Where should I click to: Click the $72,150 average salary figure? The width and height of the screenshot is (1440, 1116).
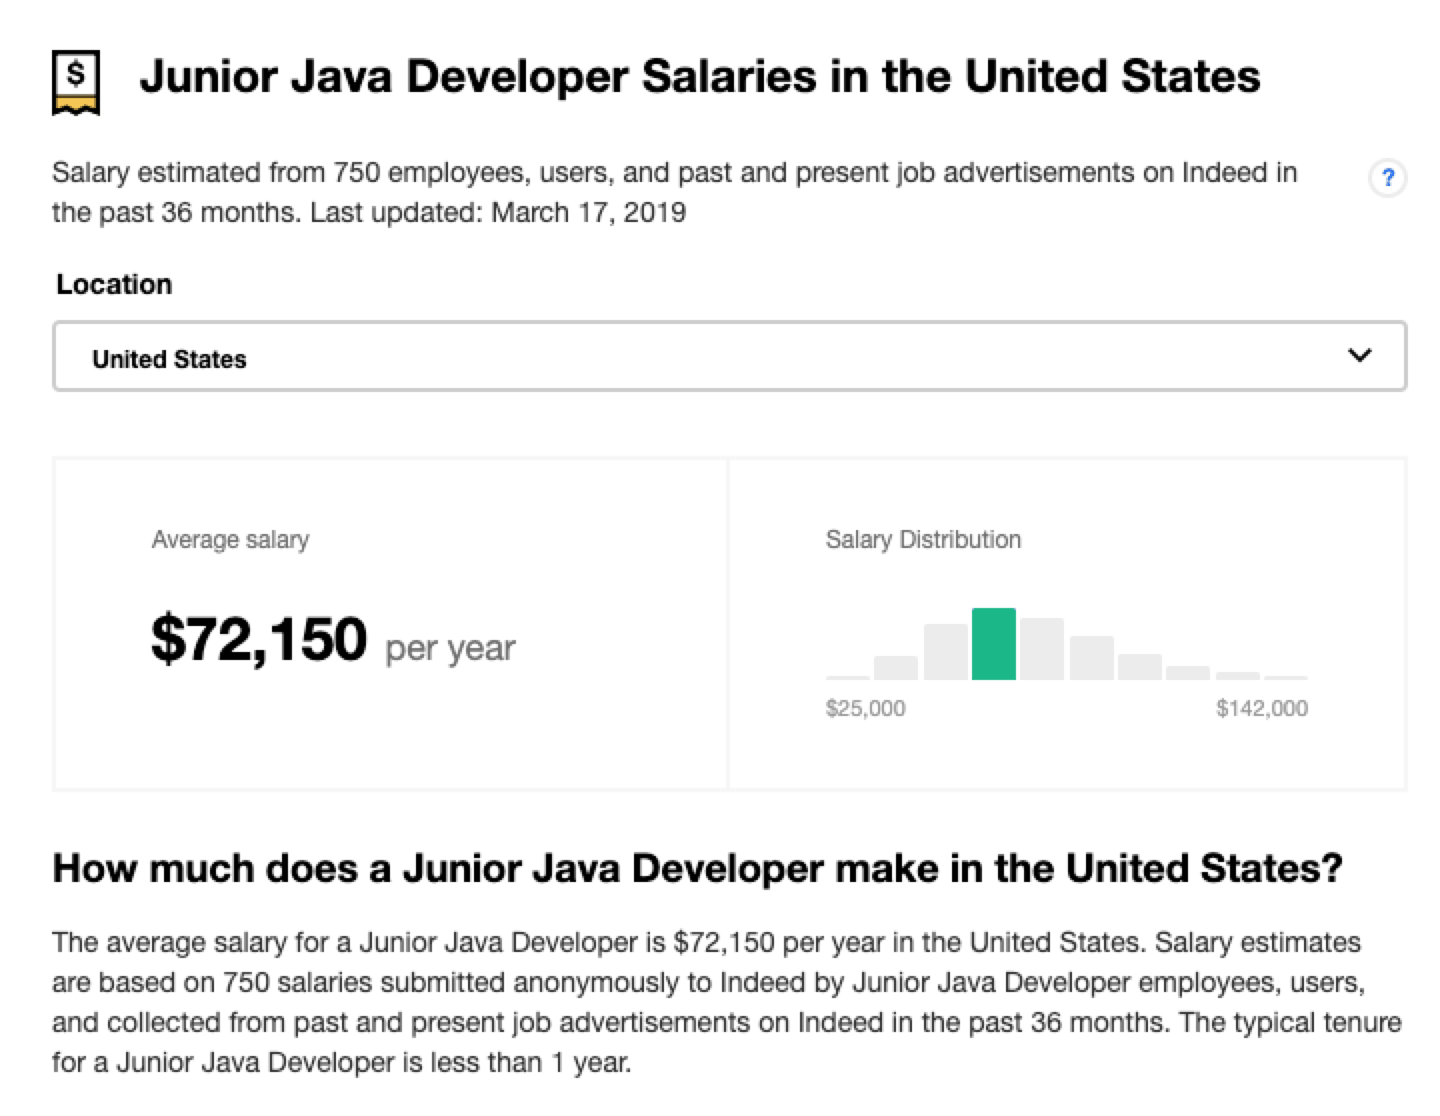[259, 640]
